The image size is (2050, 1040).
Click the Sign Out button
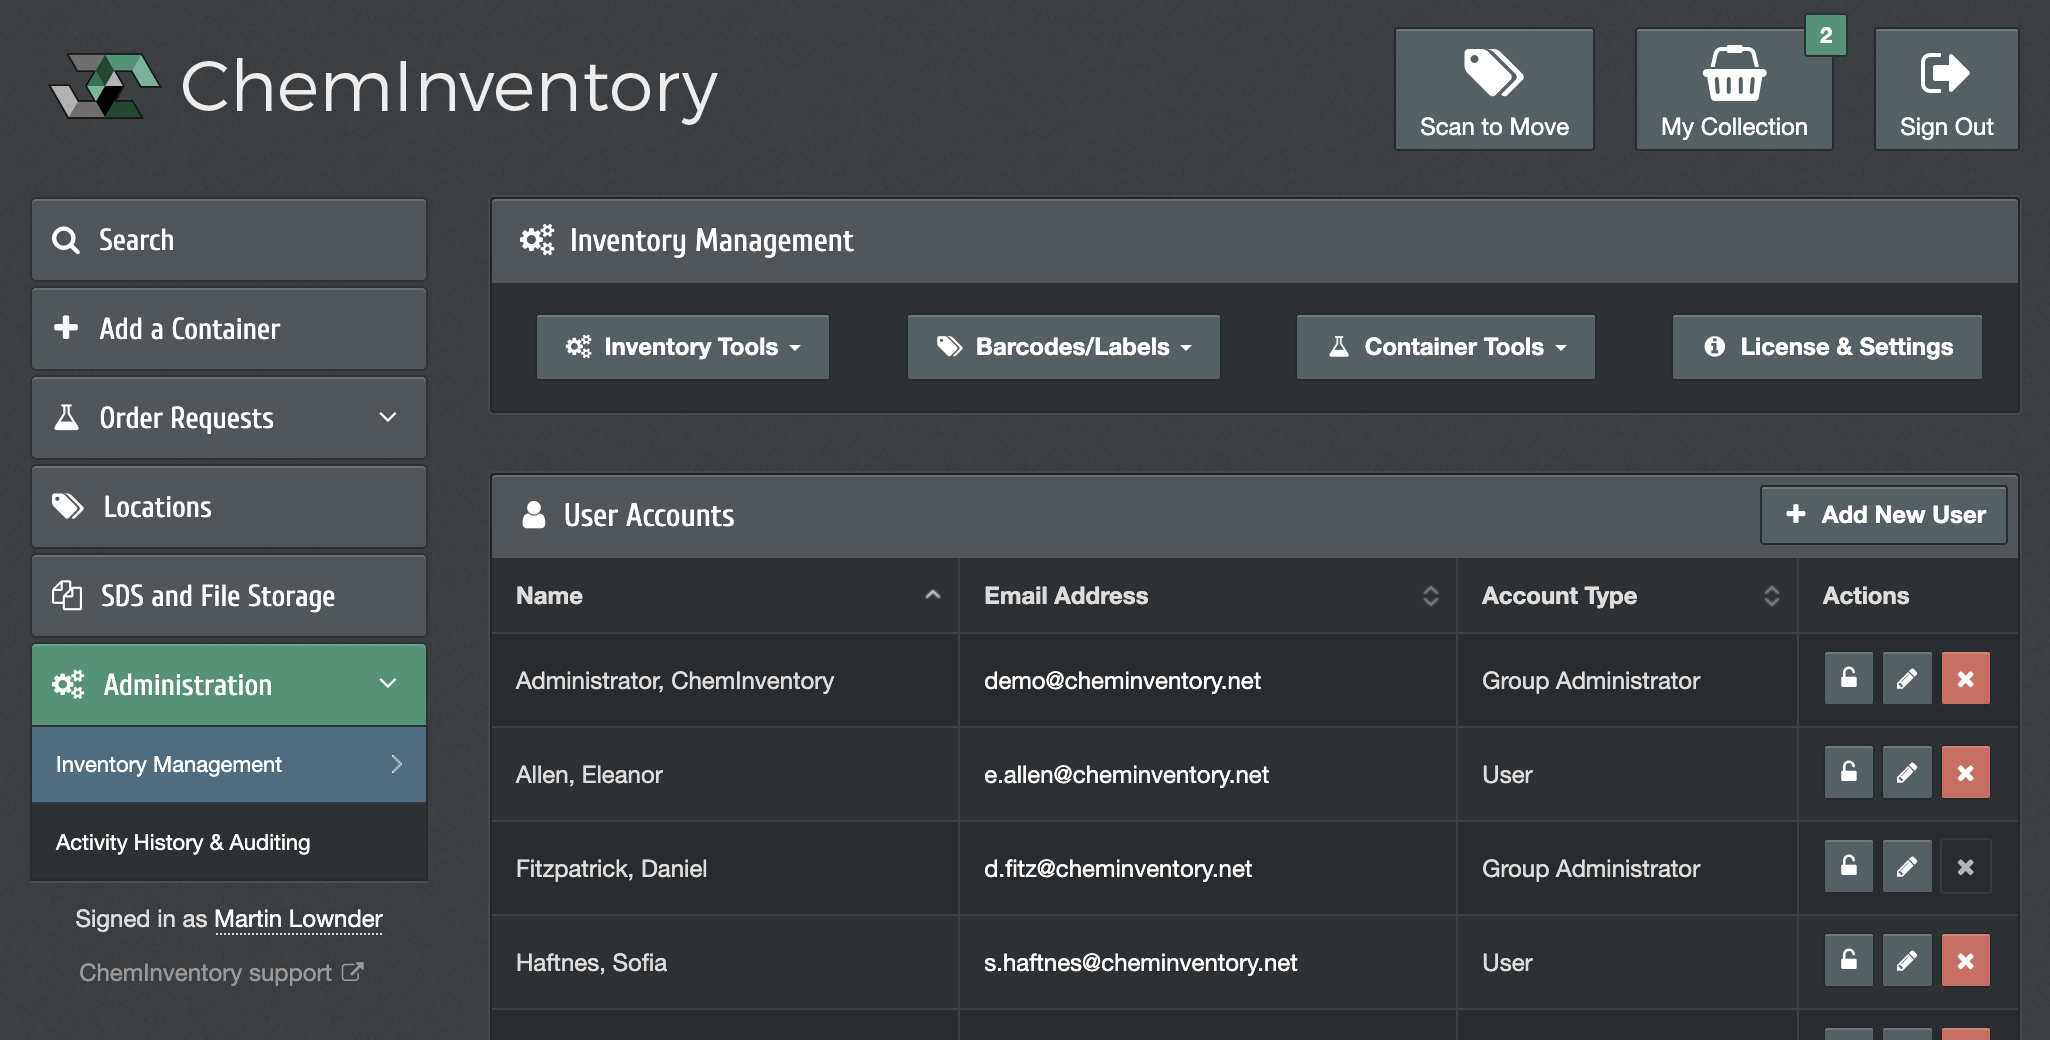point(1946,89)
